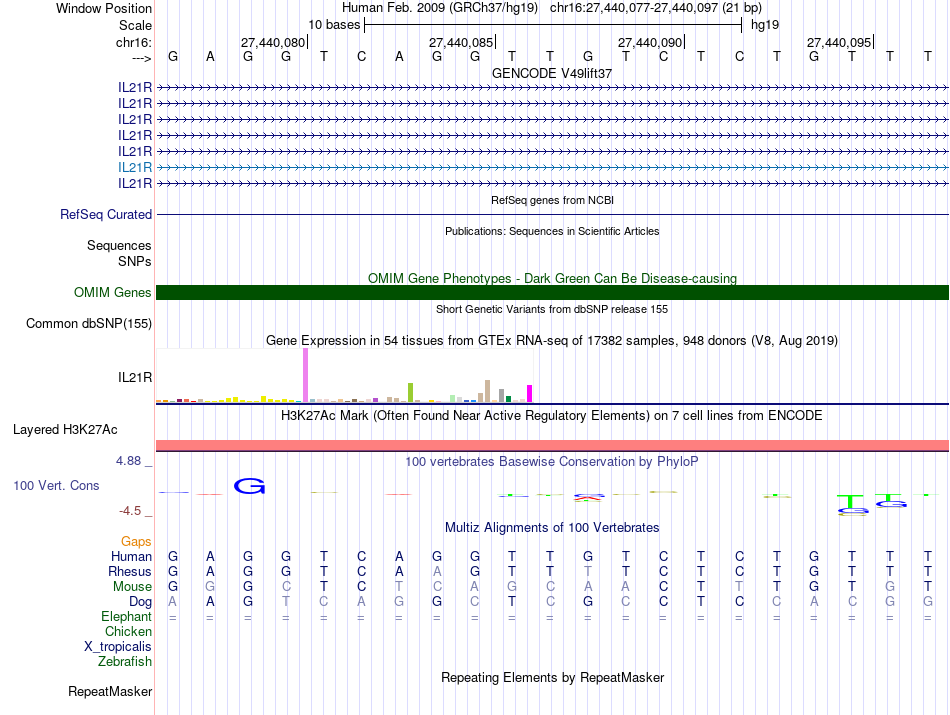Open the GENCODE V49lift37 track title
The width and height of the screenshot is (950, 715).
(552, 73)
